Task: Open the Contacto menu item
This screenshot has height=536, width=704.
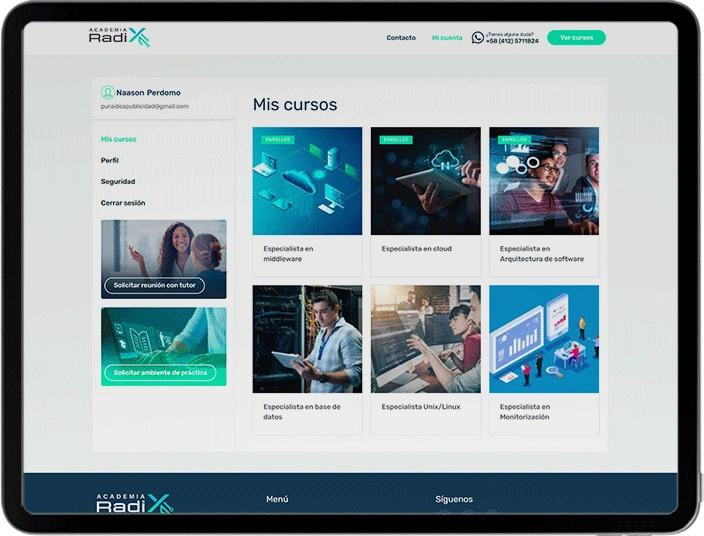Action: (x=401, y=38)
